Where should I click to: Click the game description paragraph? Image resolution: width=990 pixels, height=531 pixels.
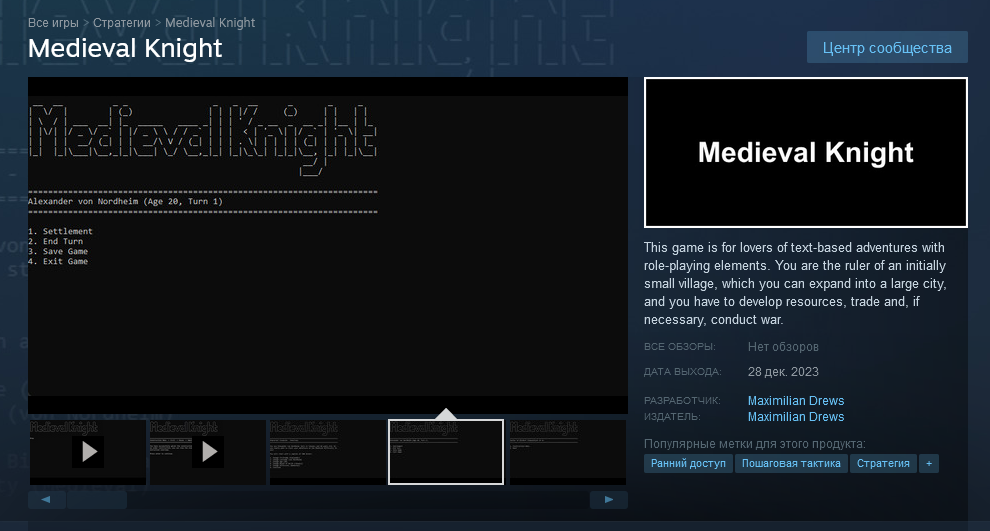tap(796, 283)
